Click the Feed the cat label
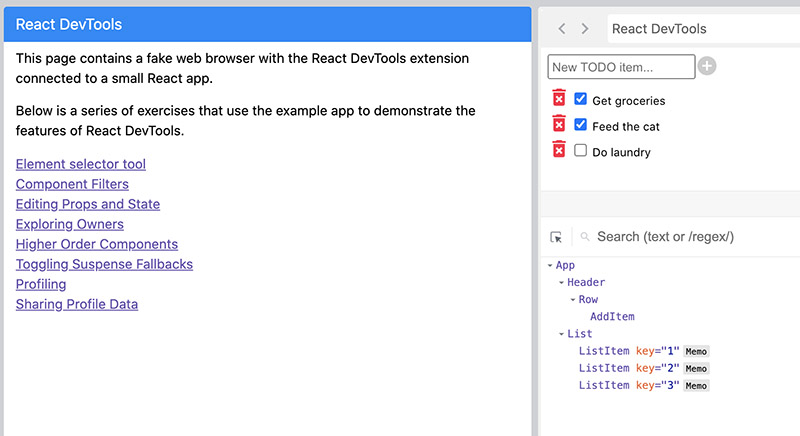 [x=626, y=126]
